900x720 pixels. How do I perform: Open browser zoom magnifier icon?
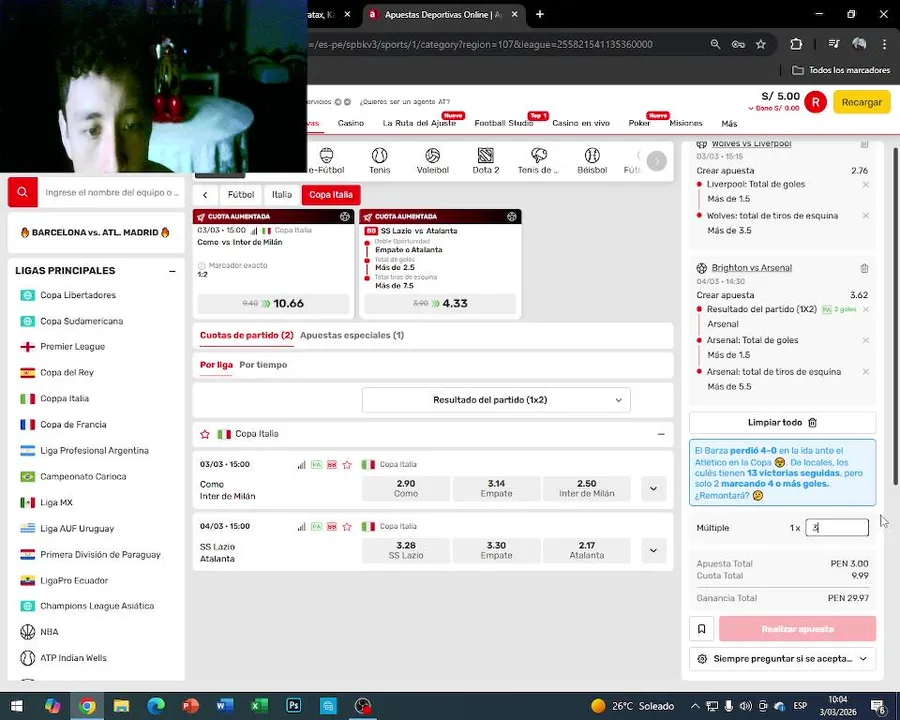pyautogui.click(x=715, y=44)
